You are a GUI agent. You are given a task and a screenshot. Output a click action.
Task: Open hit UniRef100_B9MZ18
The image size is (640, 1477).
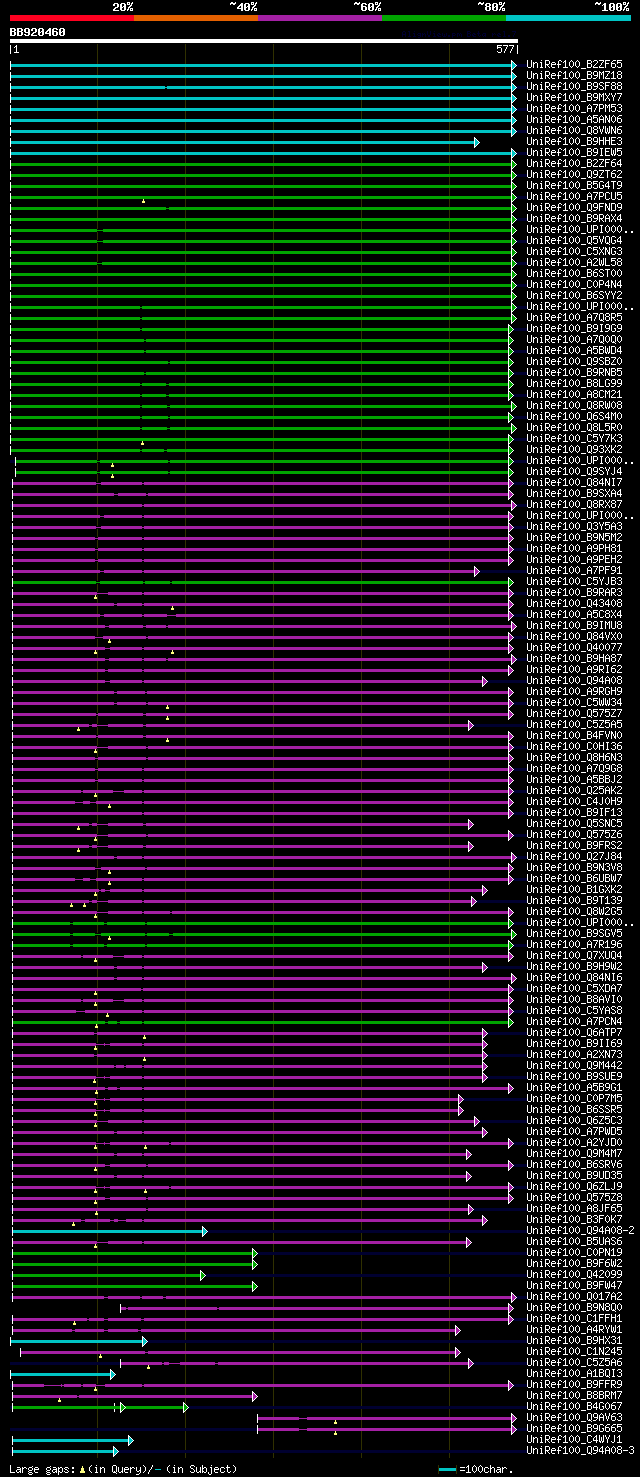point(574,76)
